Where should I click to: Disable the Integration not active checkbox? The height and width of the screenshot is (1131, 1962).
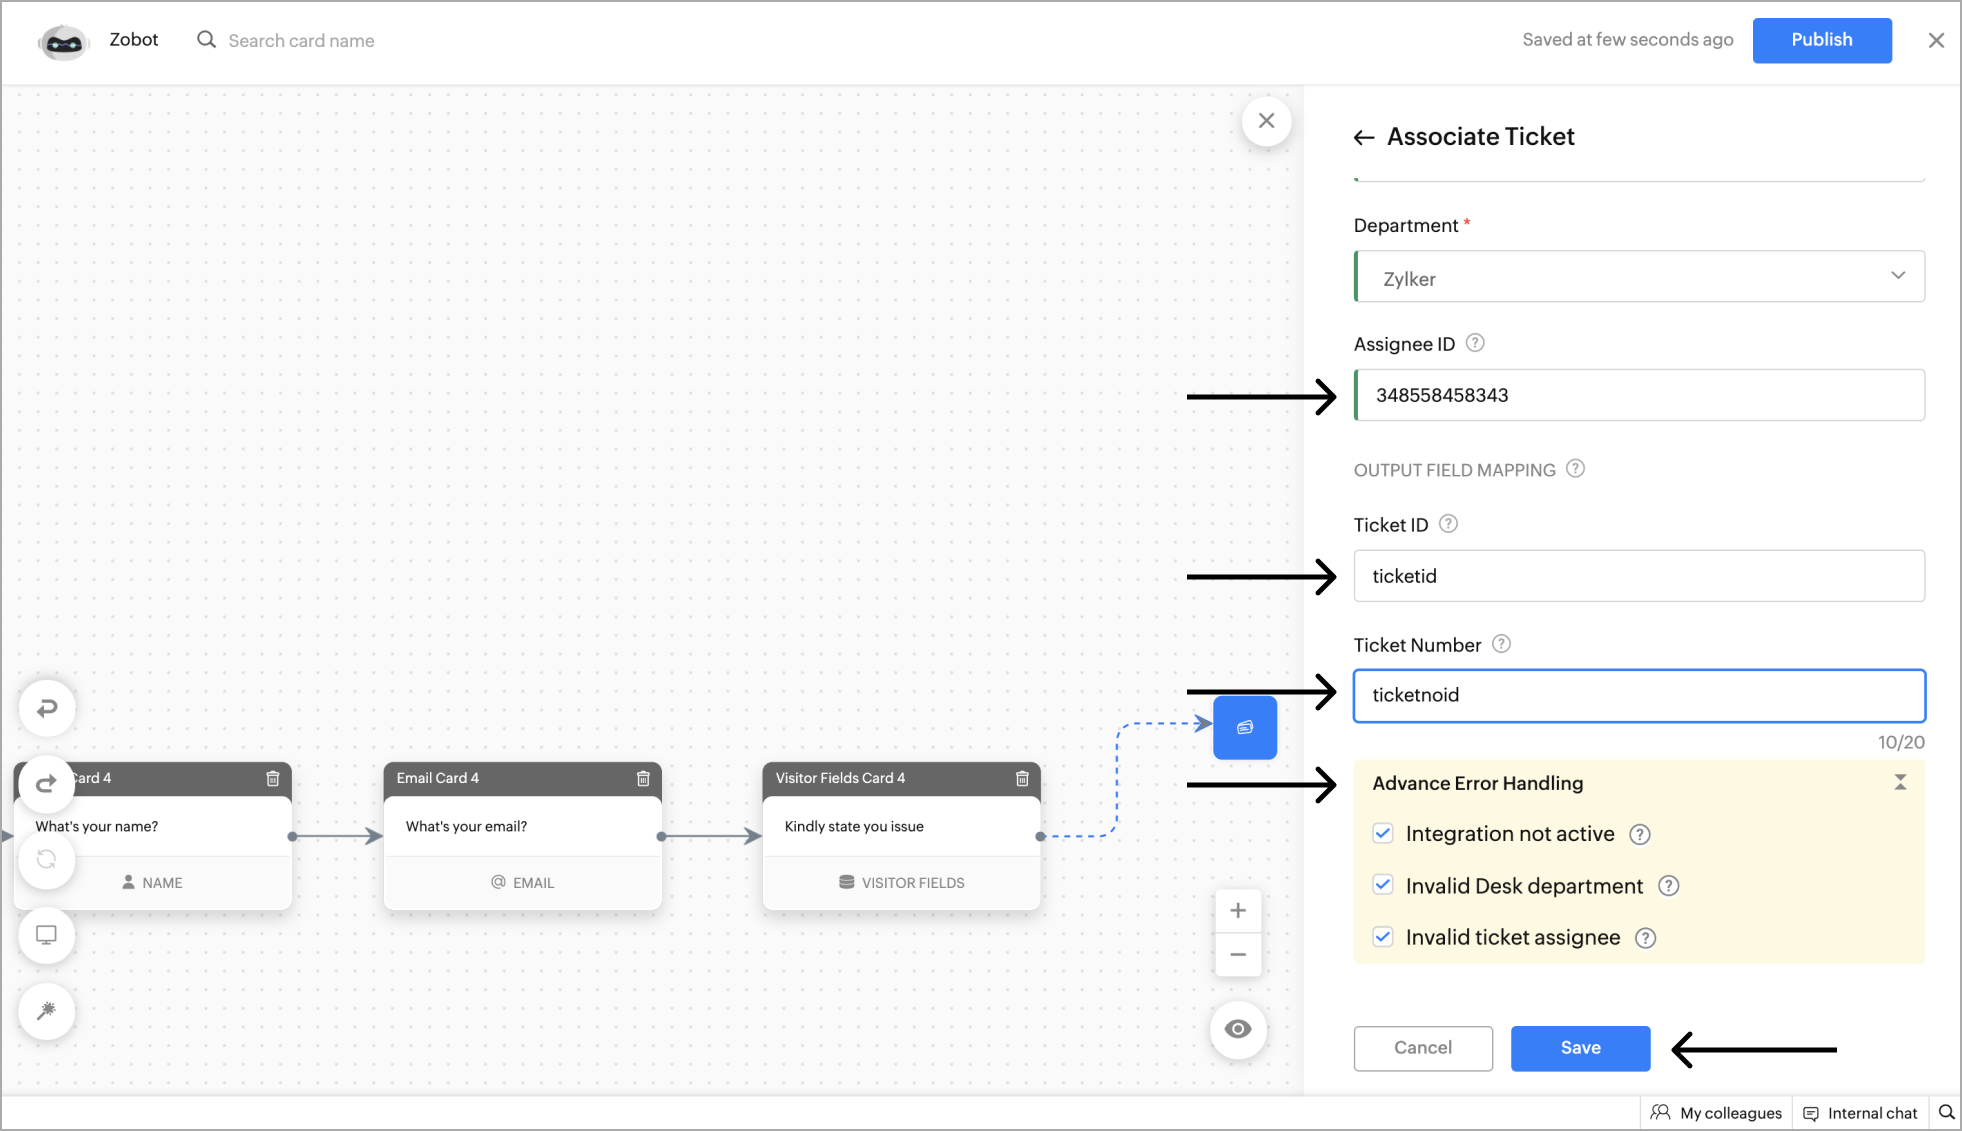(x=1383, y=833)
